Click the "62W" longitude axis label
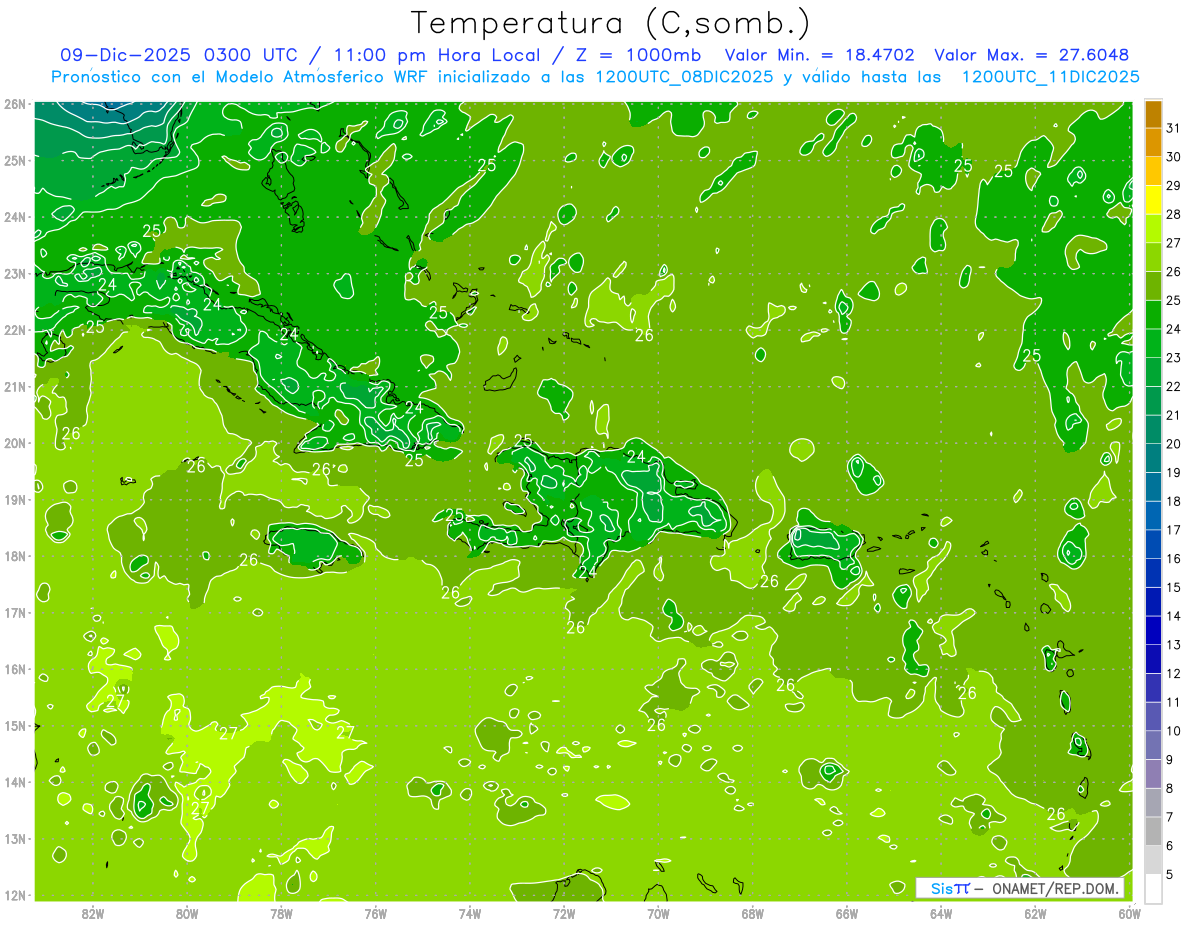 point(1035,914)
